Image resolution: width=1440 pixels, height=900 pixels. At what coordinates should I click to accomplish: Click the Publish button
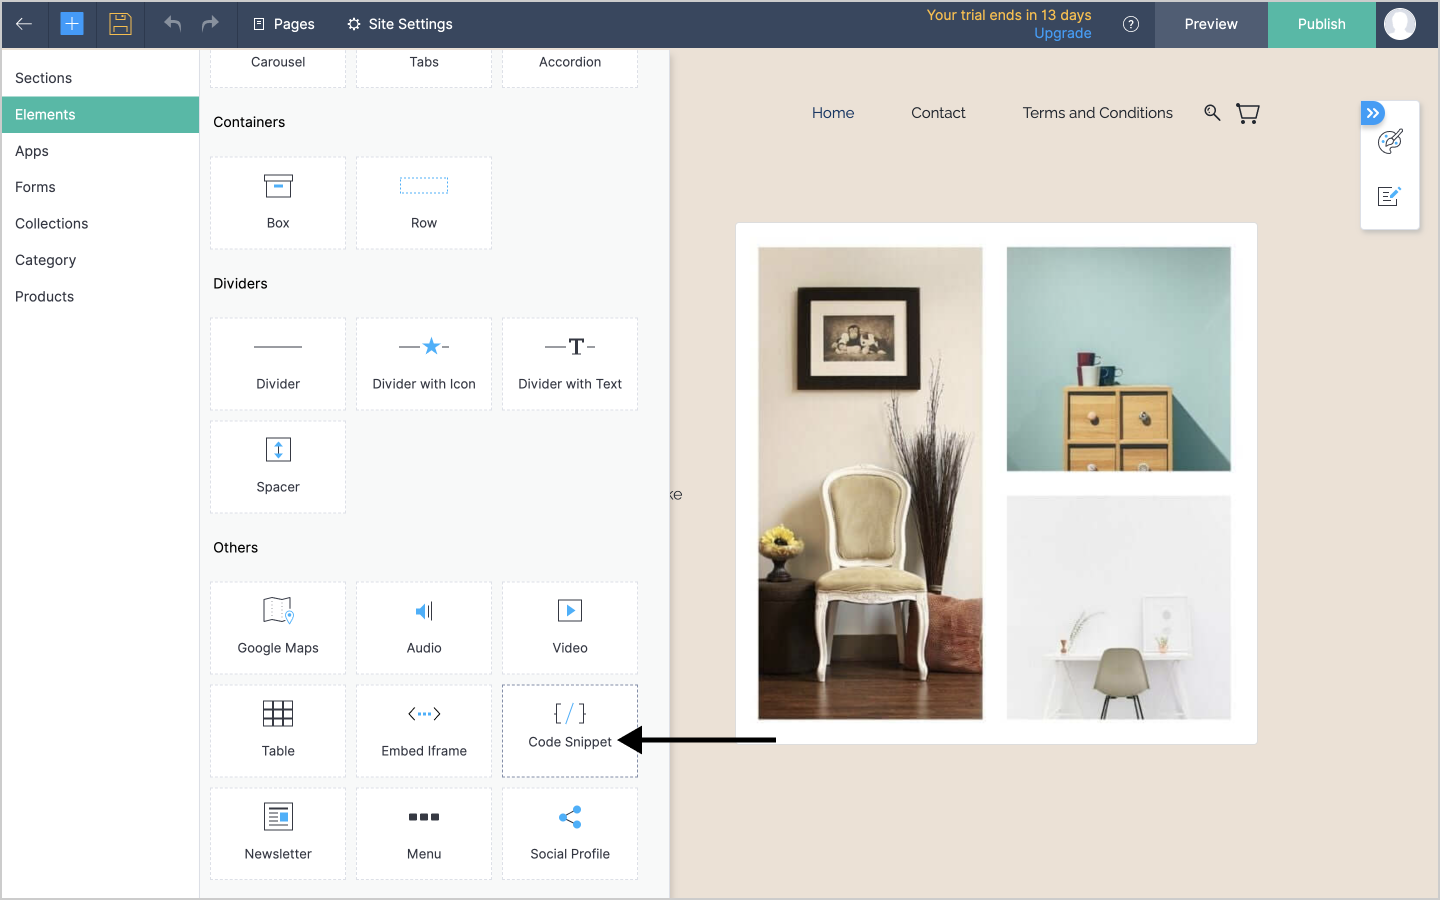1322,24
